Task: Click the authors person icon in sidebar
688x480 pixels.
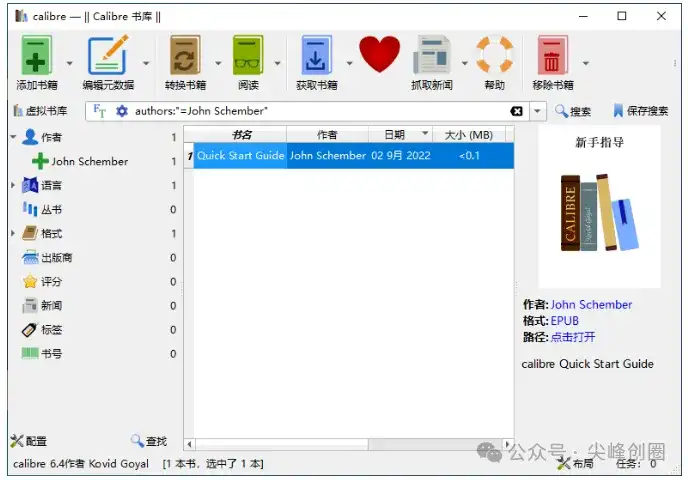Action: click(30, 137)
